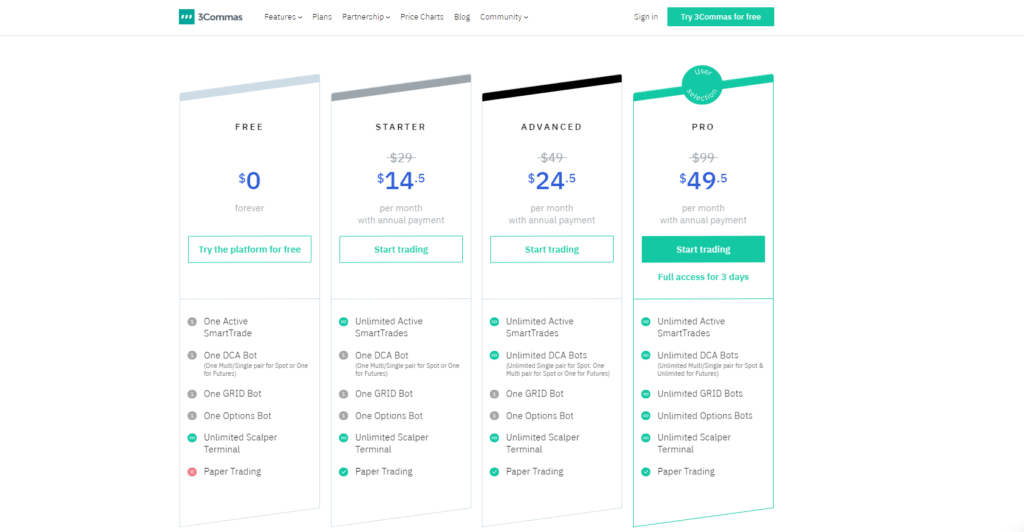Click Pro Unlimited DCA Bots icon

click(646, 356)
